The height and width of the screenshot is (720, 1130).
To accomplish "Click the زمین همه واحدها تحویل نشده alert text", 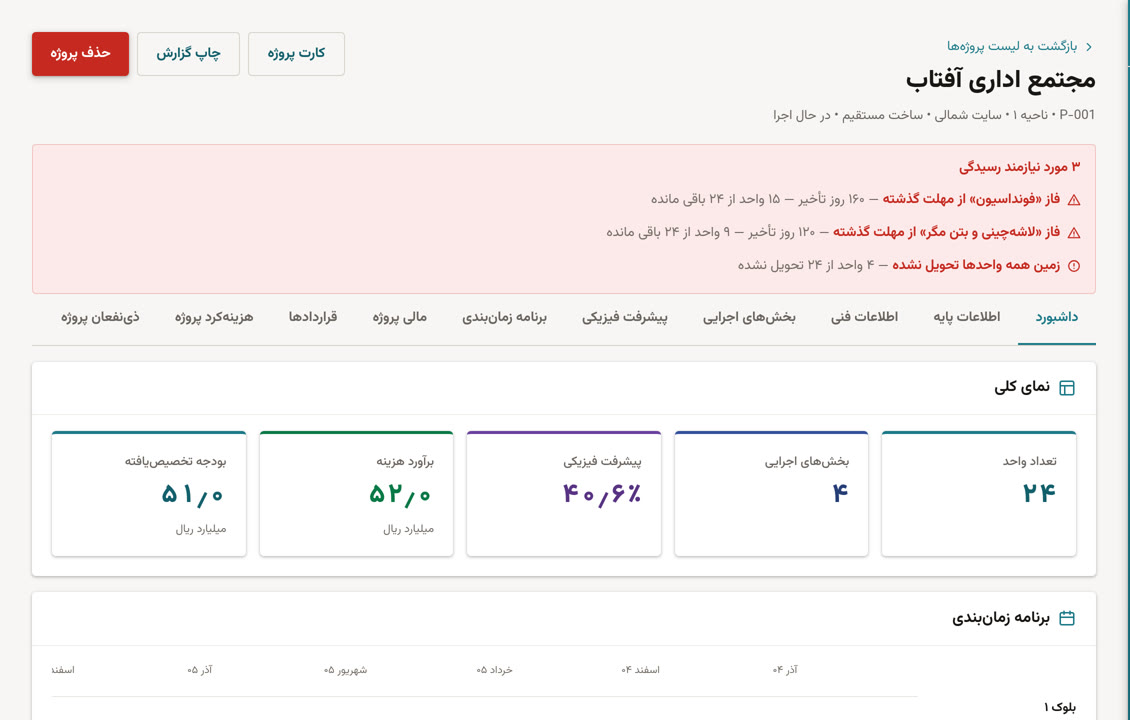I will 976,265.
